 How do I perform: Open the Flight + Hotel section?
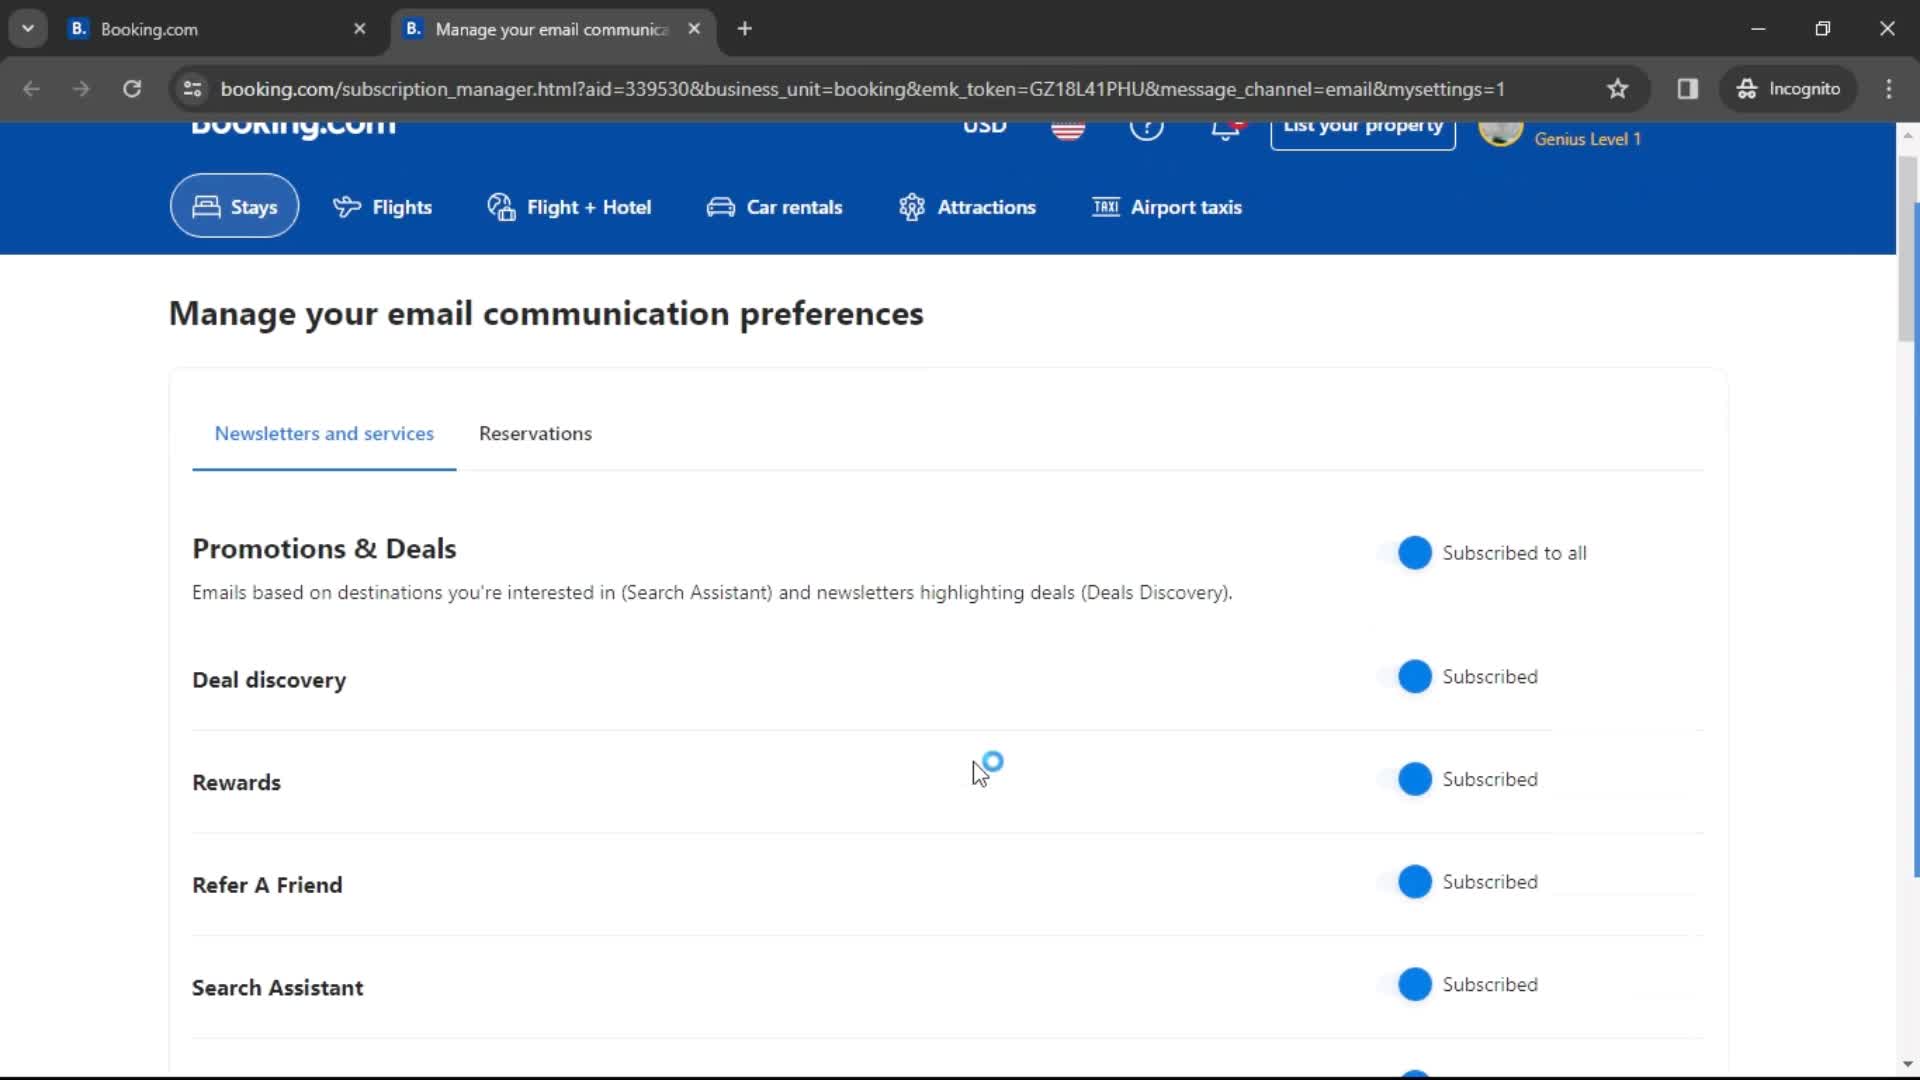click(x=569, y=207)
